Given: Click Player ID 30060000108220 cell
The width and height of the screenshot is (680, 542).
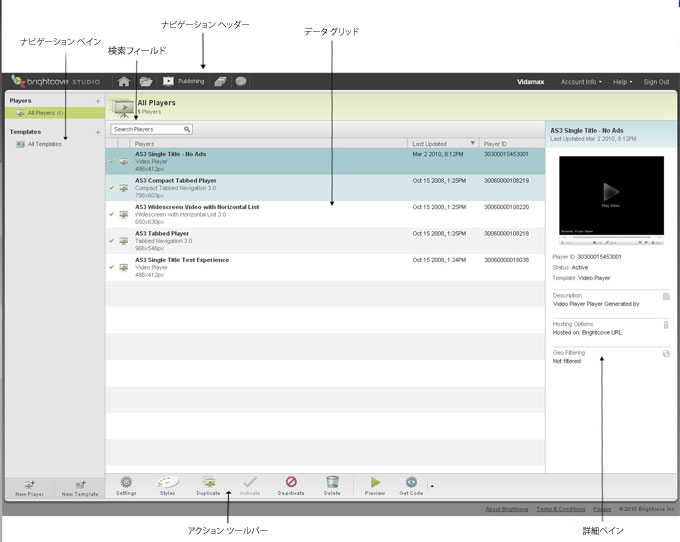Looking at the screenshot, I should pos(506,207).
